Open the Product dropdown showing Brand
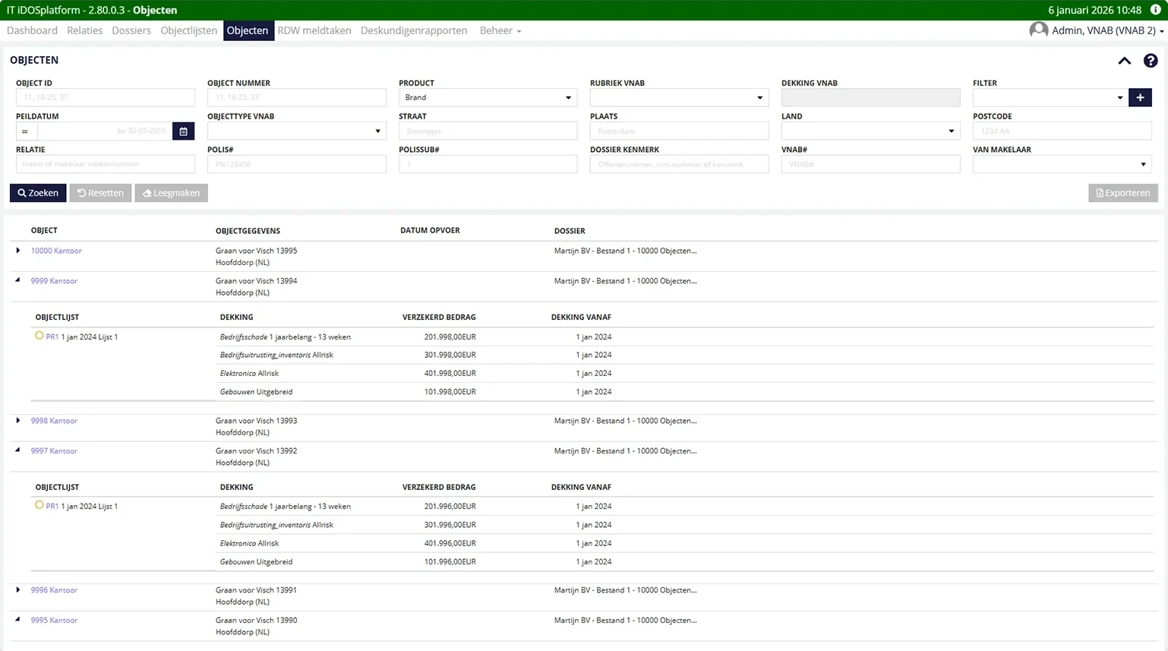The image size is (1168, 651). pos(487,98)
